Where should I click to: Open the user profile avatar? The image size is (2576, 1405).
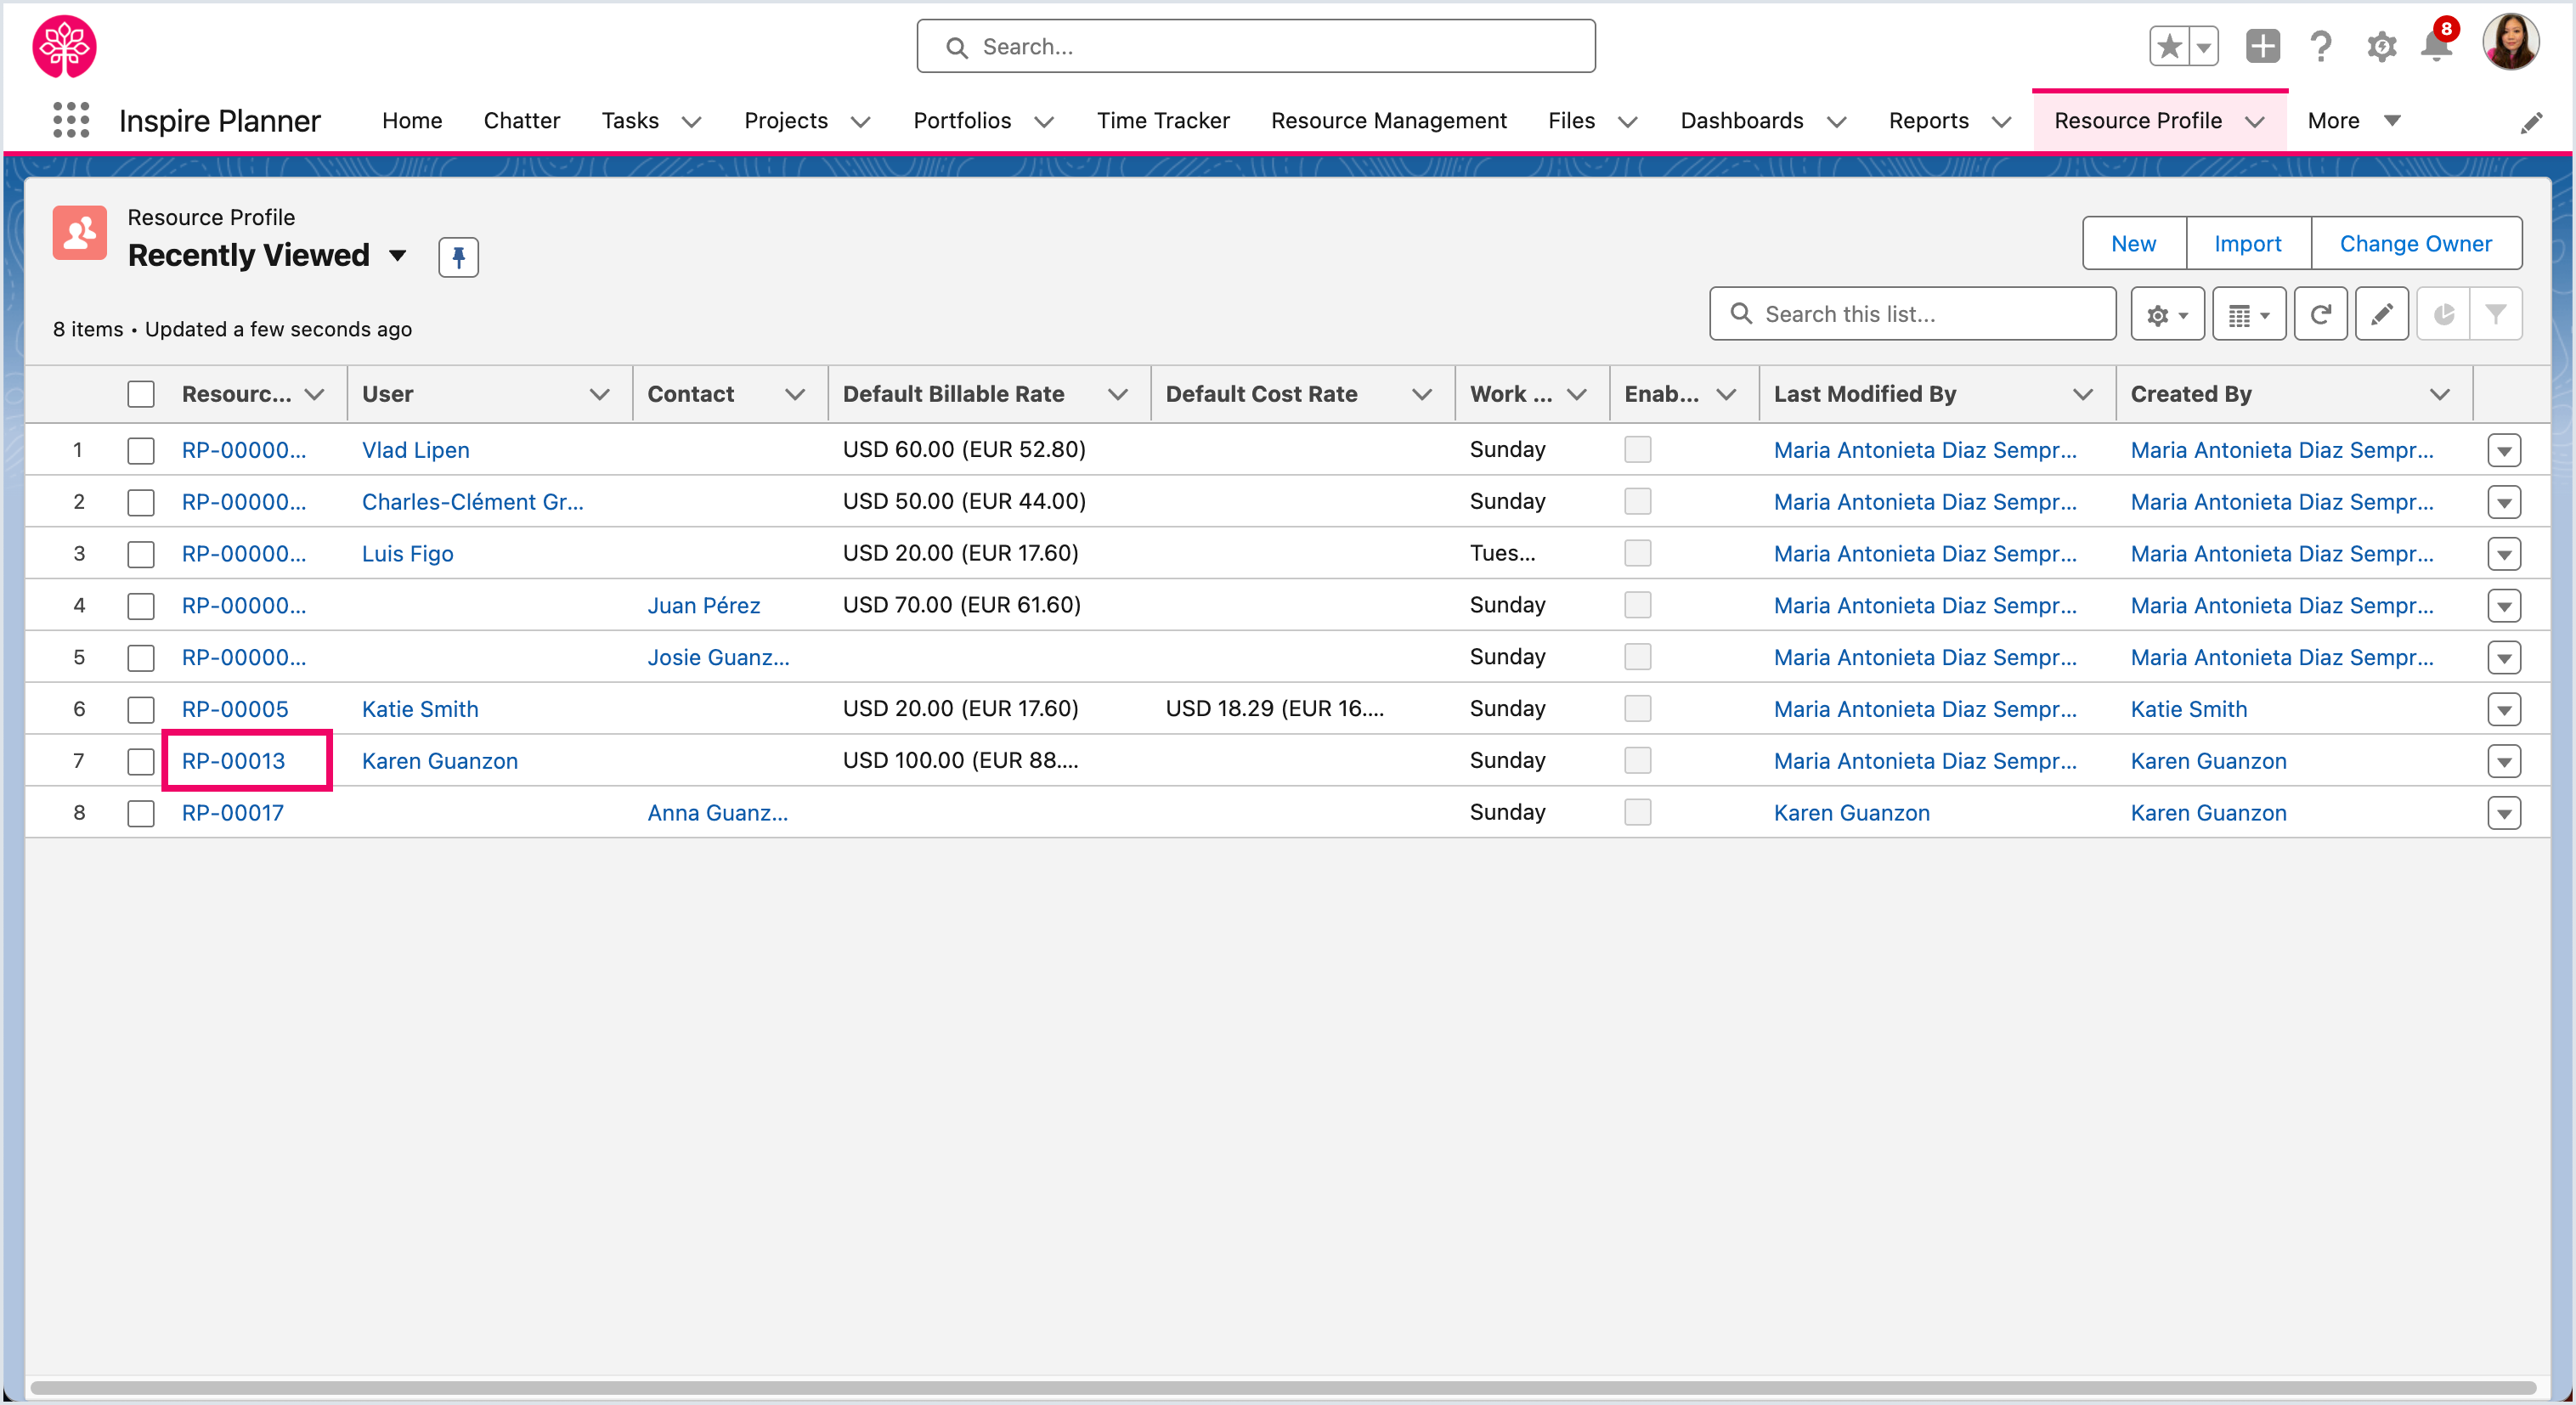2510,42
